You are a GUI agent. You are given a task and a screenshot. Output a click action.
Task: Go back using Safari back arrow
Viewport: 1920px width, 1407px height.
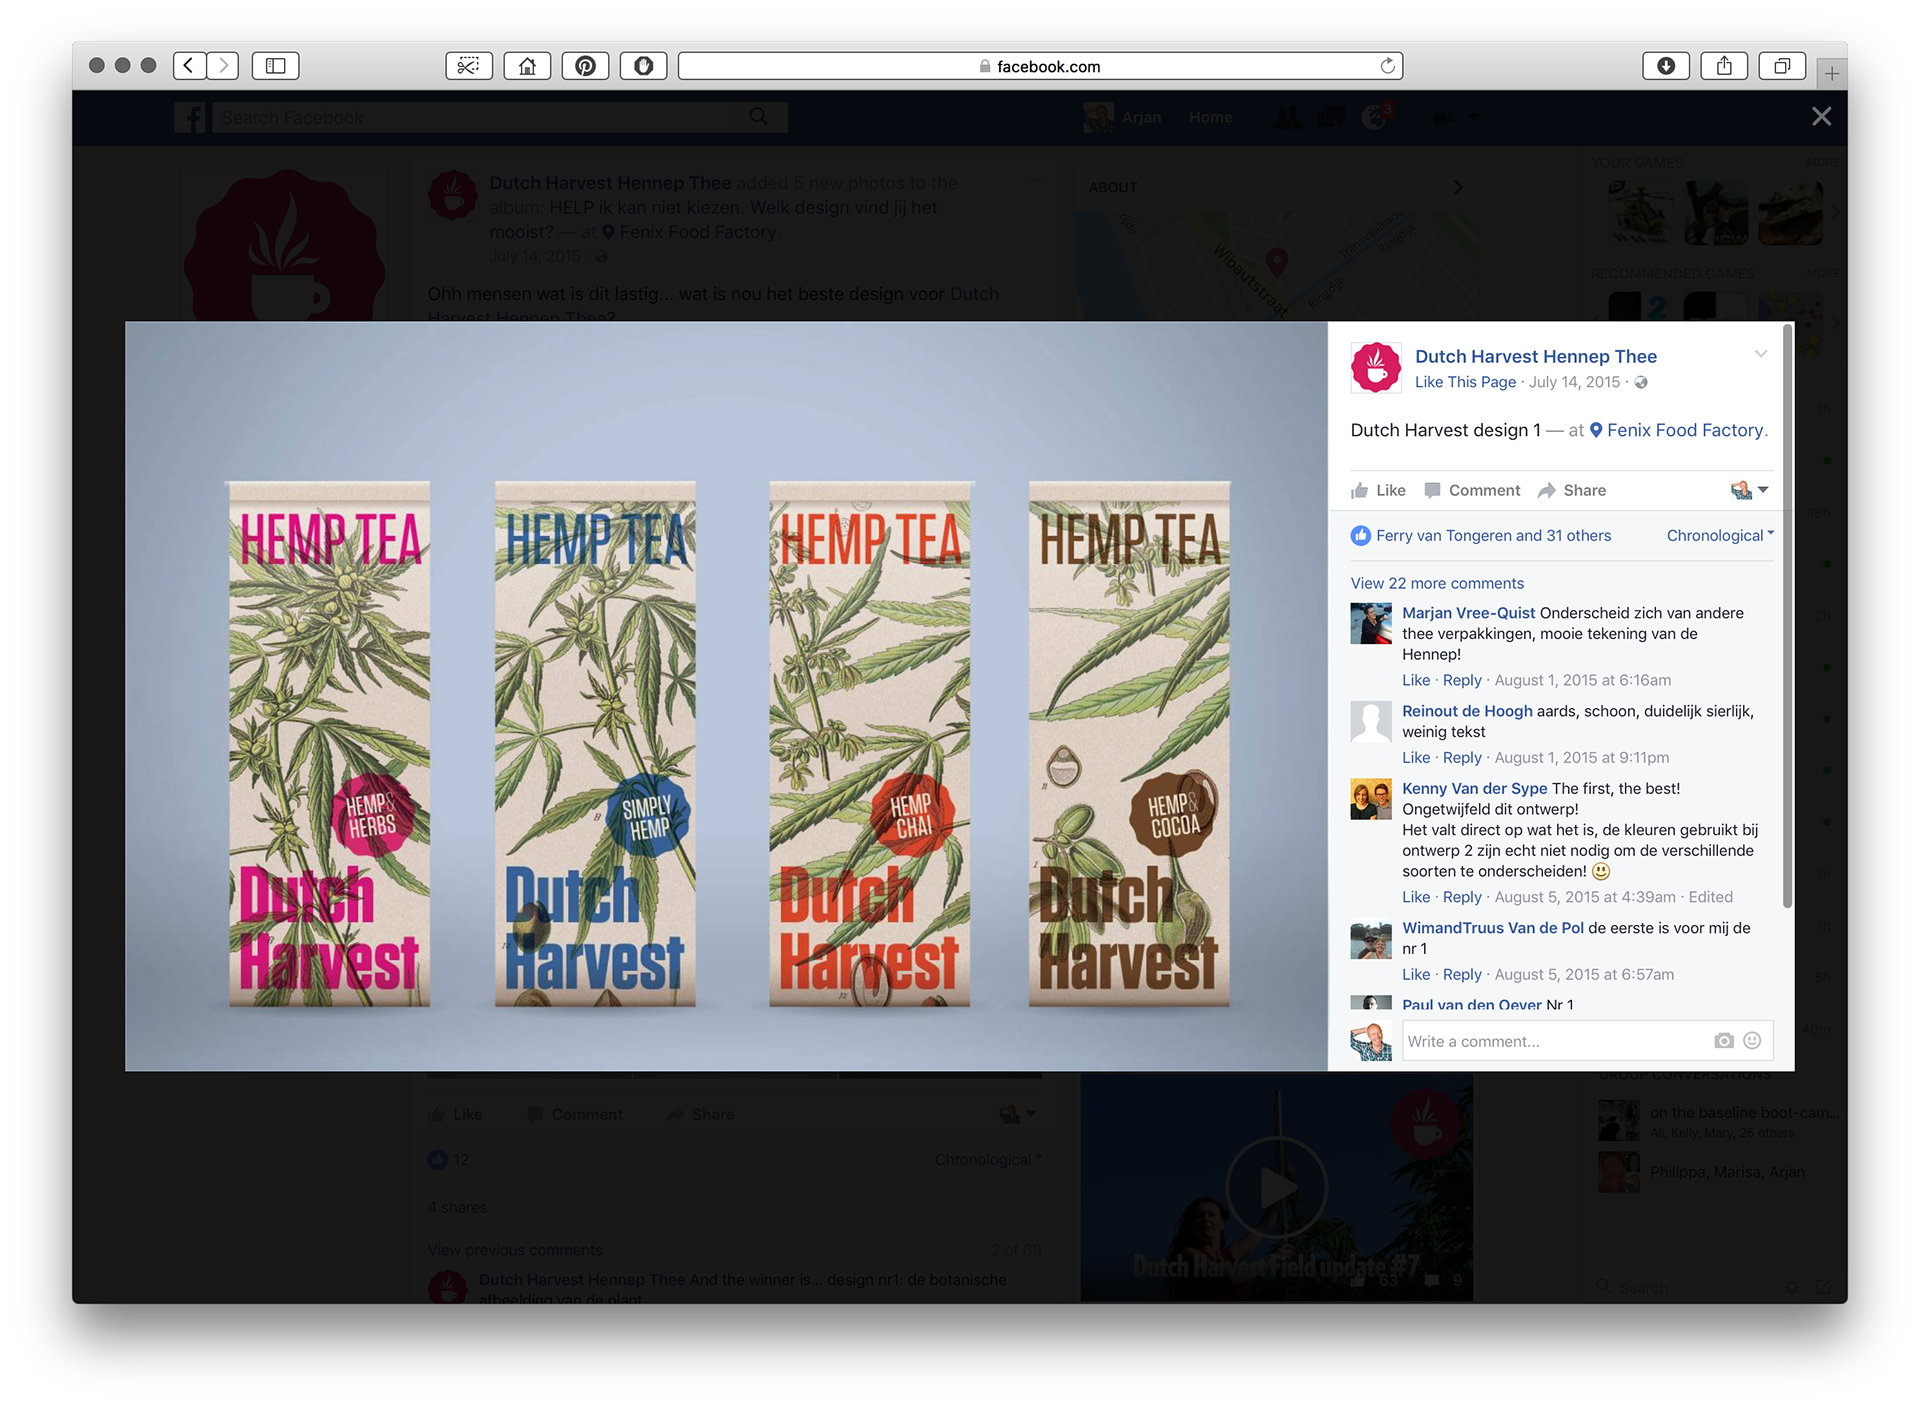click(x=189, y=66)
